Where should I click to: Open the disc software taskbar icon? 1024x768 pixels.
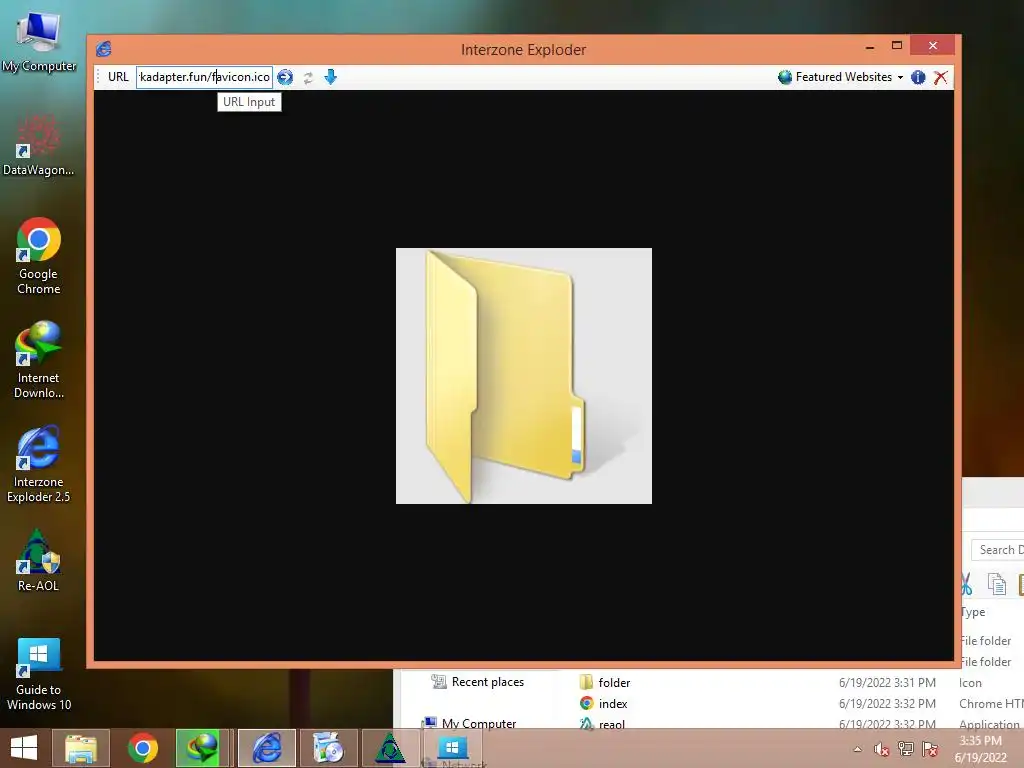click(x=327, y=748)
